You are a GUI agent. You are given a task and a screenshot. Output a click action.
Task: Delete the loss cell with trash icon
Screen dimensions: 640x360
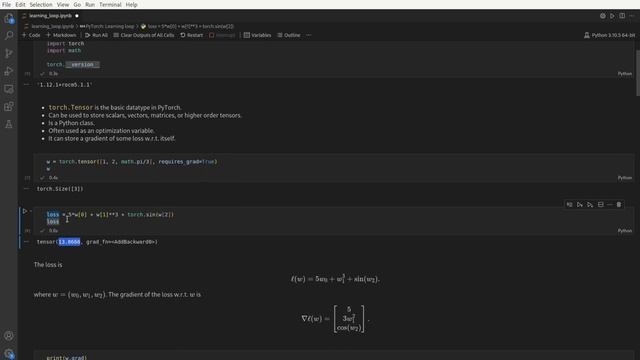point(619,204)
